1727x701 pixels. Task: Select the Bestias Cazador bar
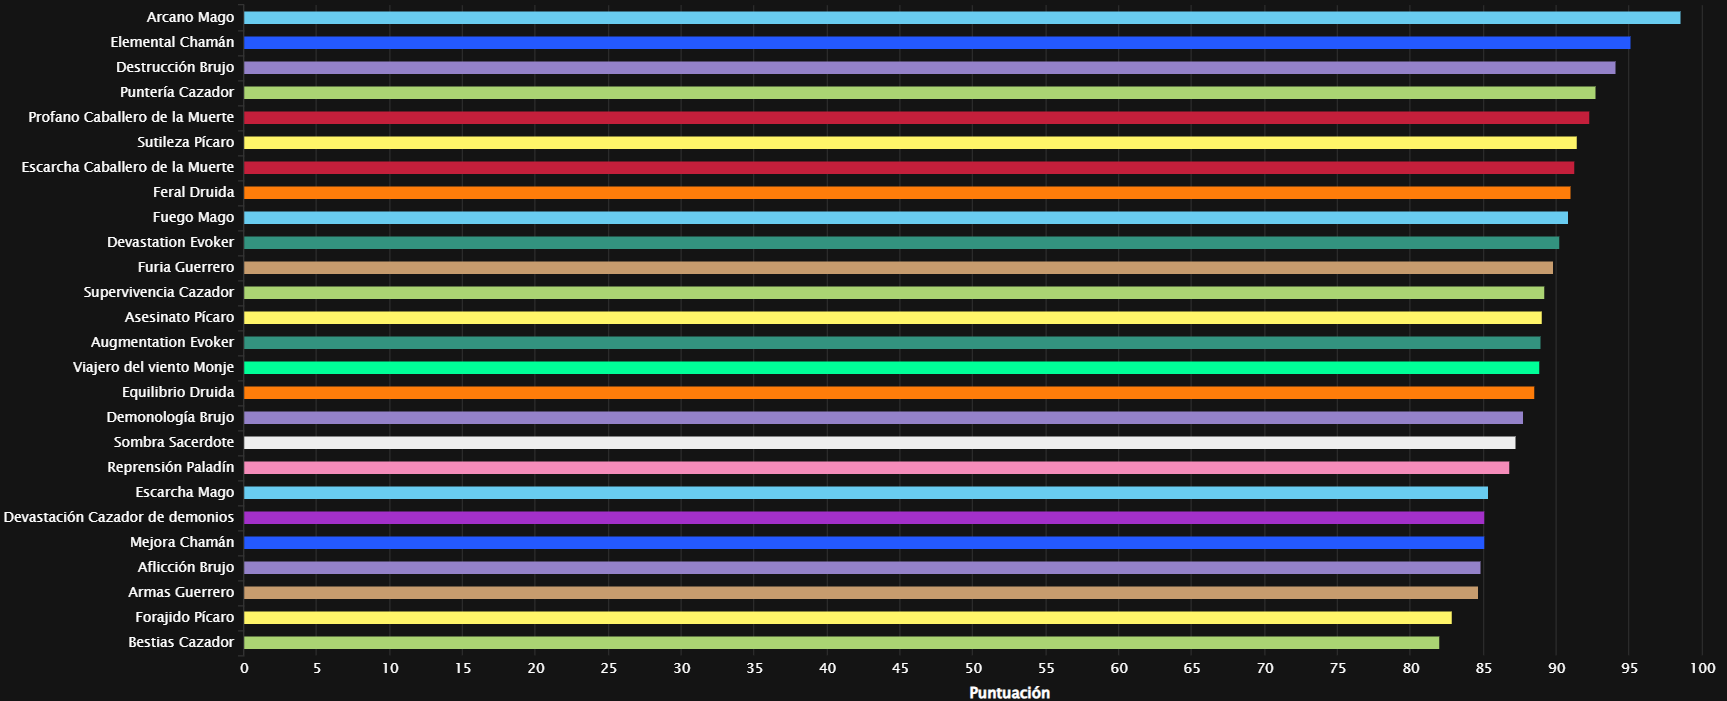(x=841, y=643)
